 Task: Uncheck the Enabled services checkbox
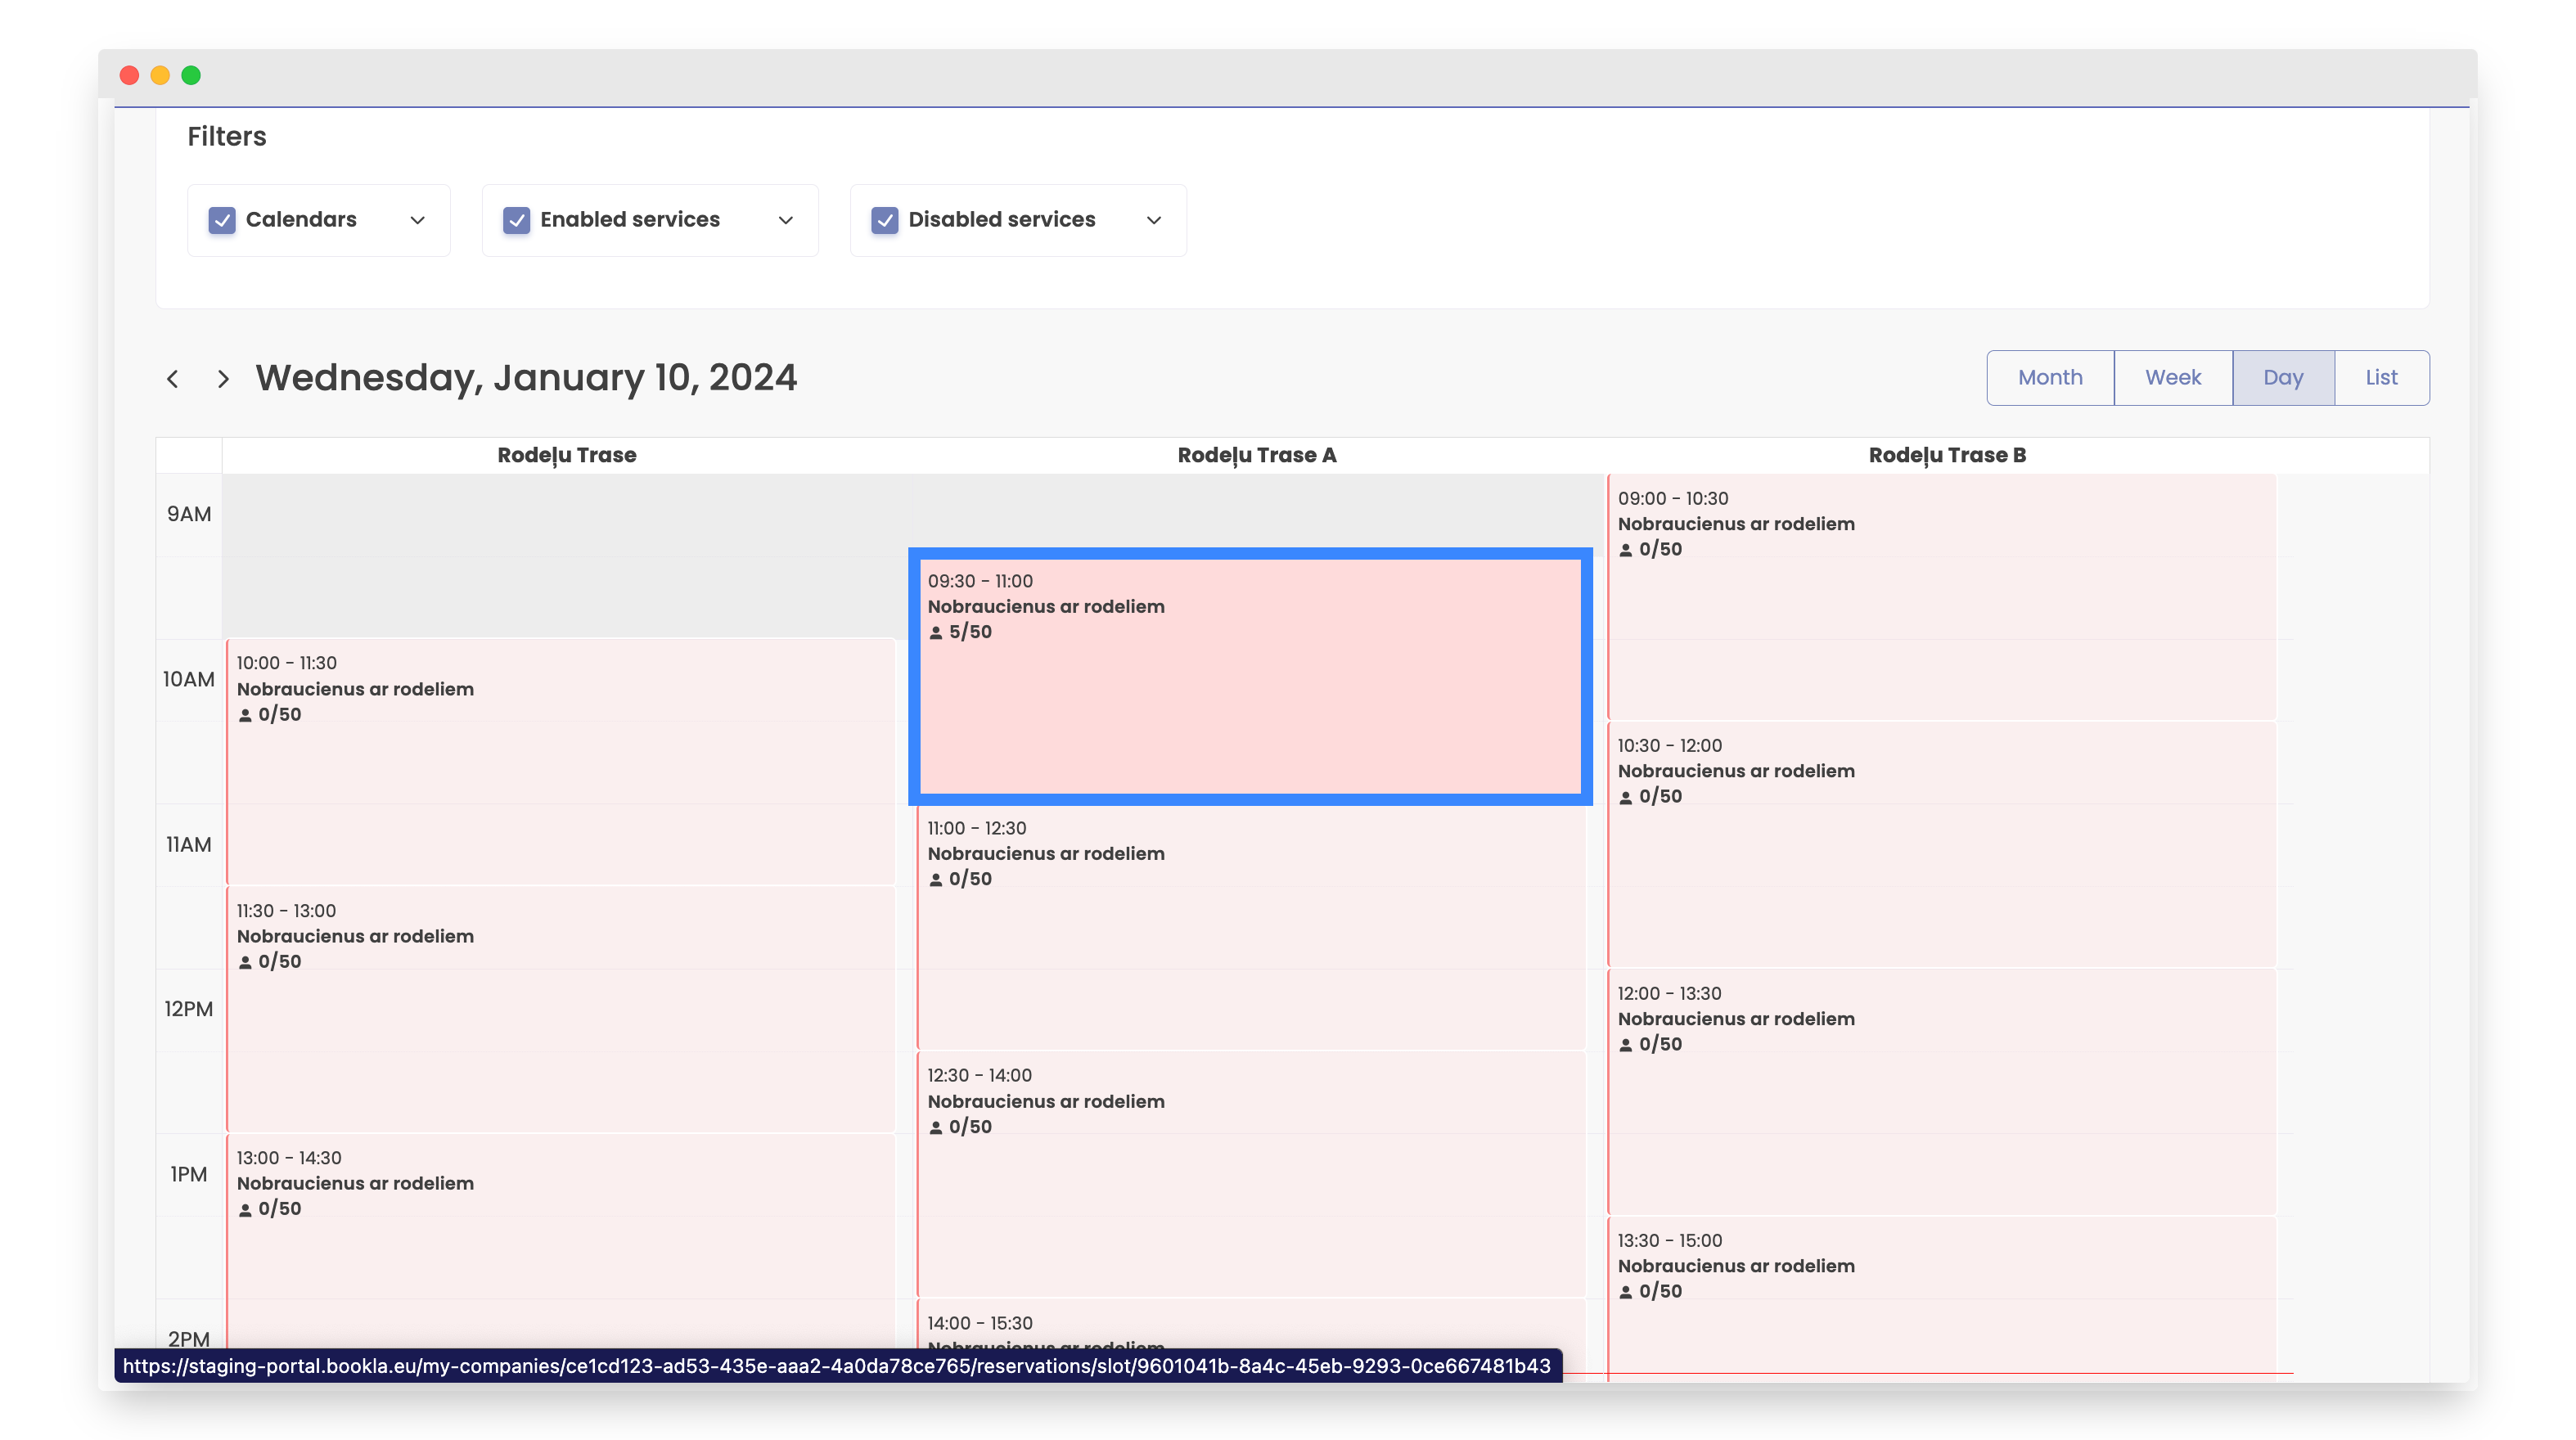[516, 220]
